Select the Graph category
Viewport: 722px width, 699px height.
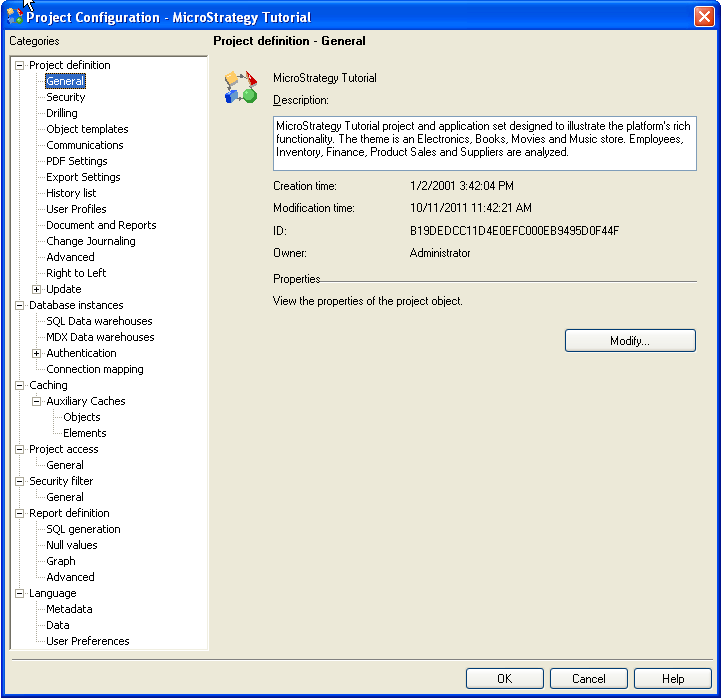point(61,561)
